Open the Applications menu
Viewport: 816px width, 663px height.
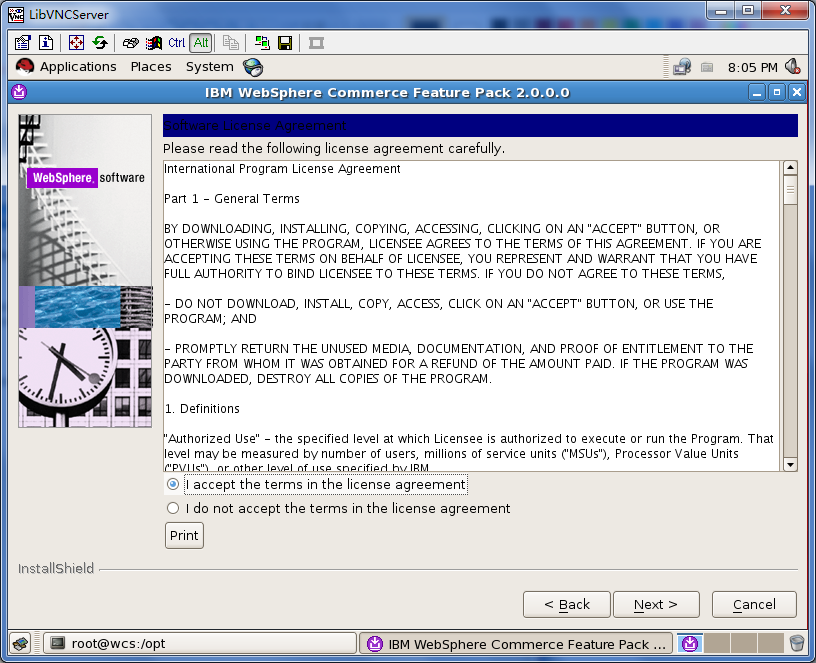[78, 66]
